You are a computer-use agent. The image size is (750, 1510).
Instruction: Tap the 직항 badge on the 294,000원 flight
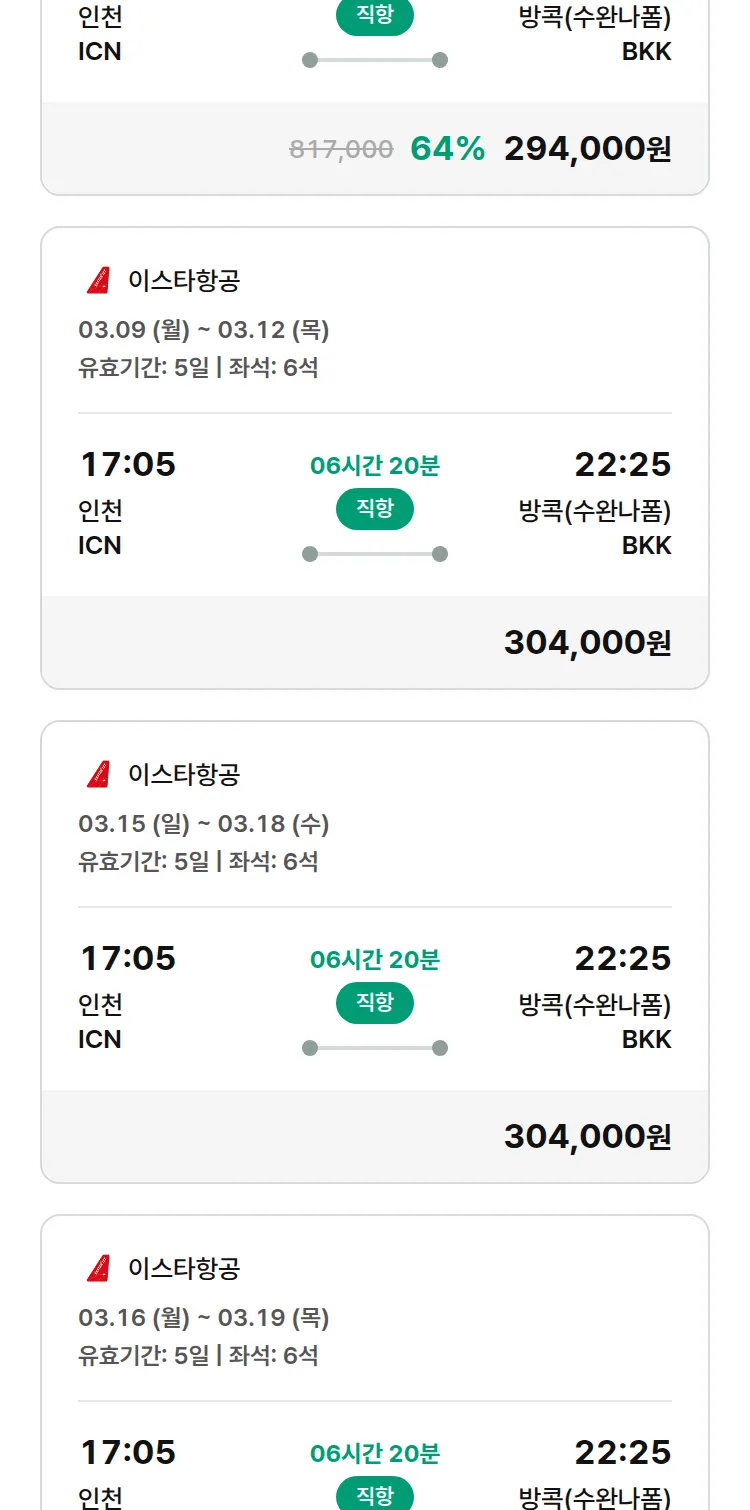375,16
